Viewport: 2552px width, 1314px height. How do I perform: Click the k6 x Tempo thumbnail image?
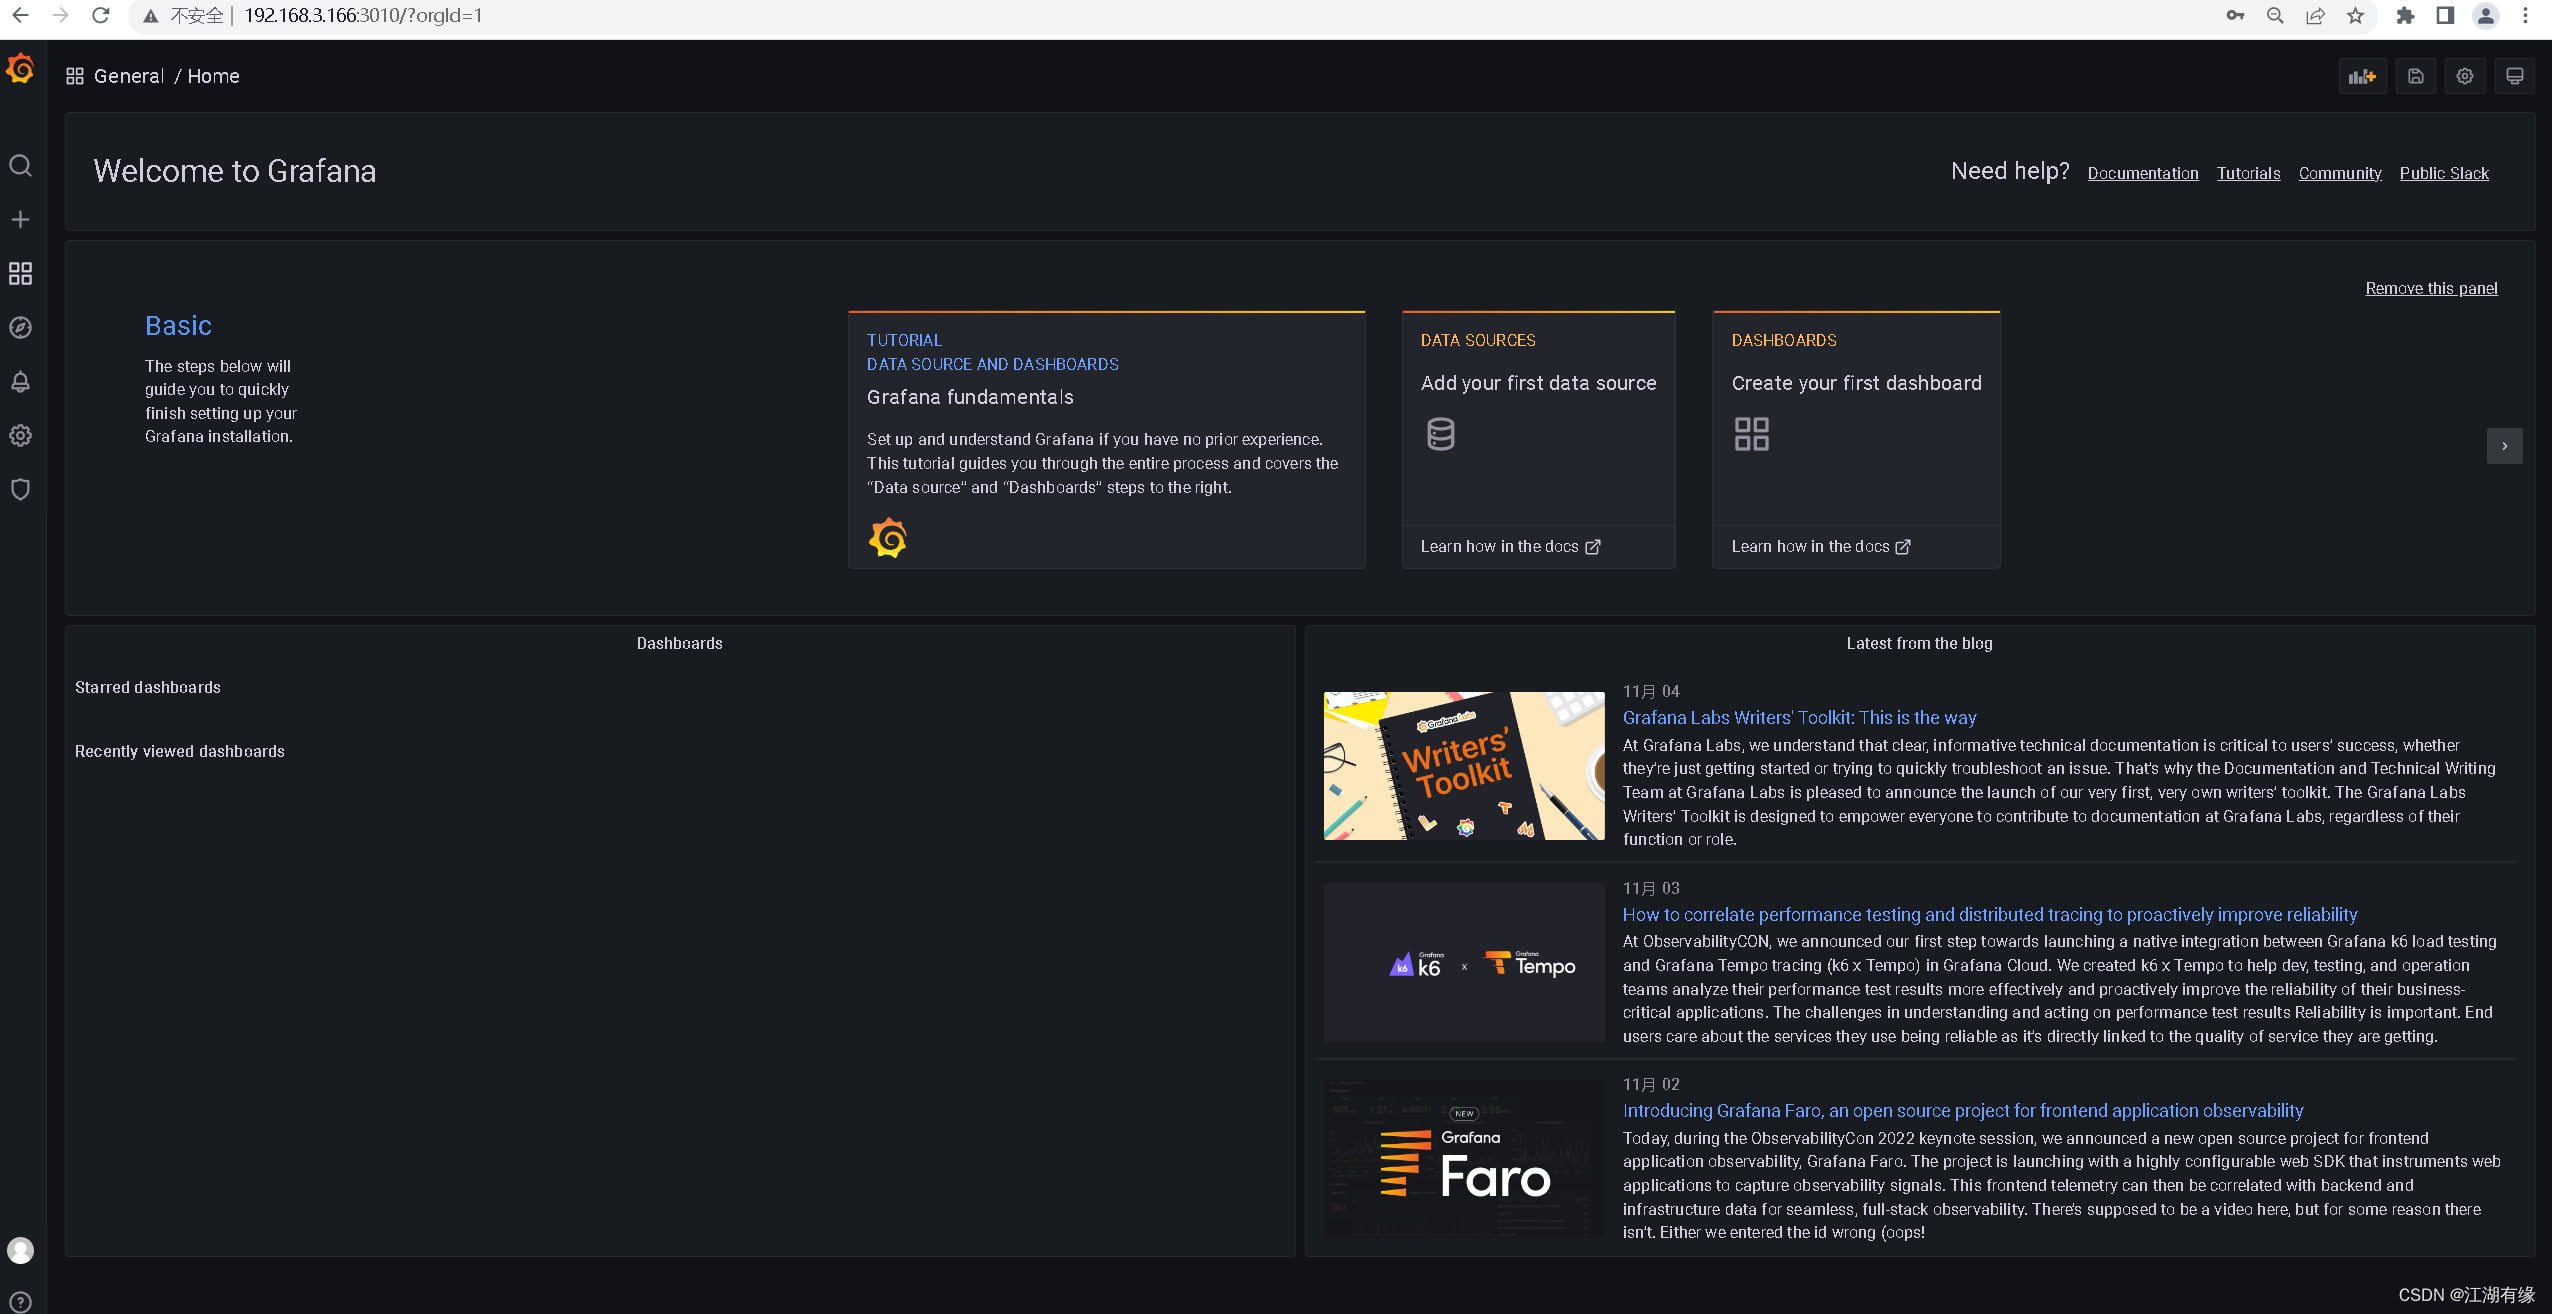(x=1464, y=962)
